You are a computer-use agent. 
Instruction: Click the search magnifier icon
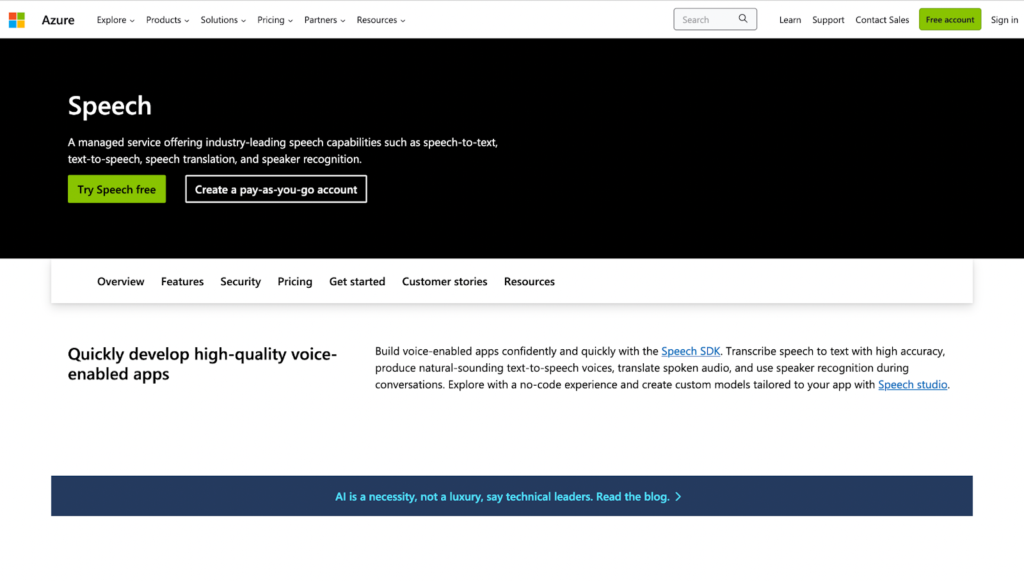(x=743, y=19)
